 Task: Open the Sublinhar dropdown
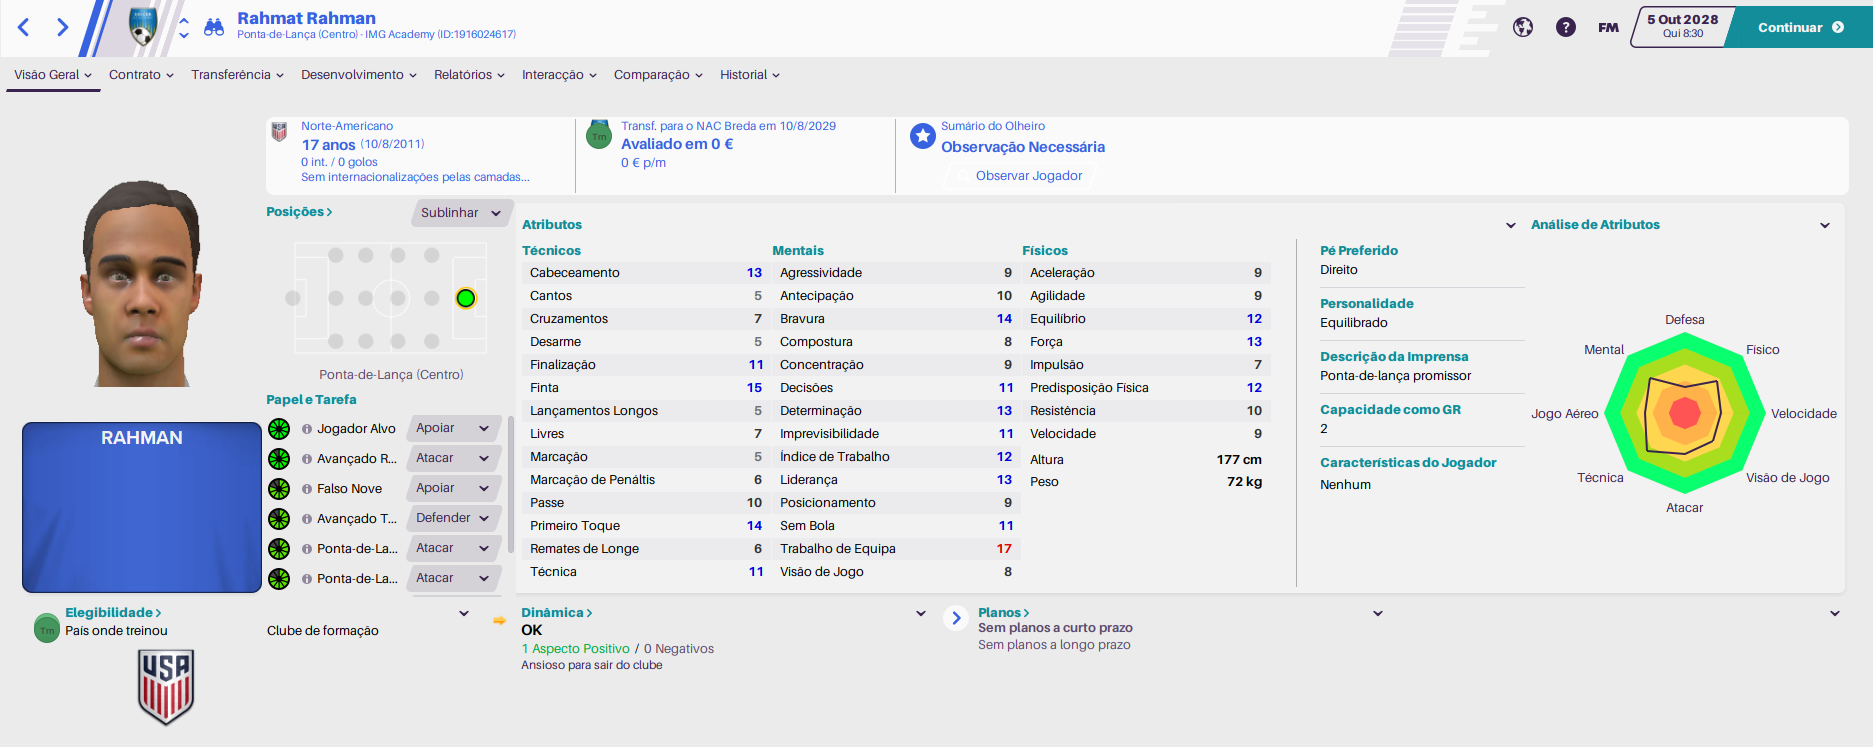pyautogui.click(x=461, y=213)
